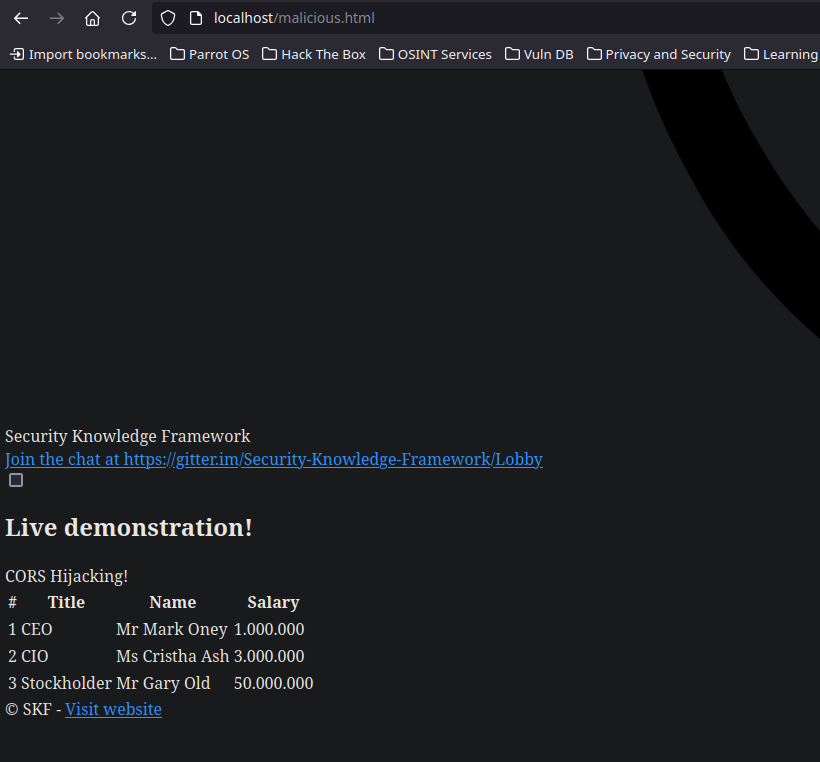The image size is (820, 762).
Task: Toggle the checkbox below the chat link
Action: tap(16, 481)
